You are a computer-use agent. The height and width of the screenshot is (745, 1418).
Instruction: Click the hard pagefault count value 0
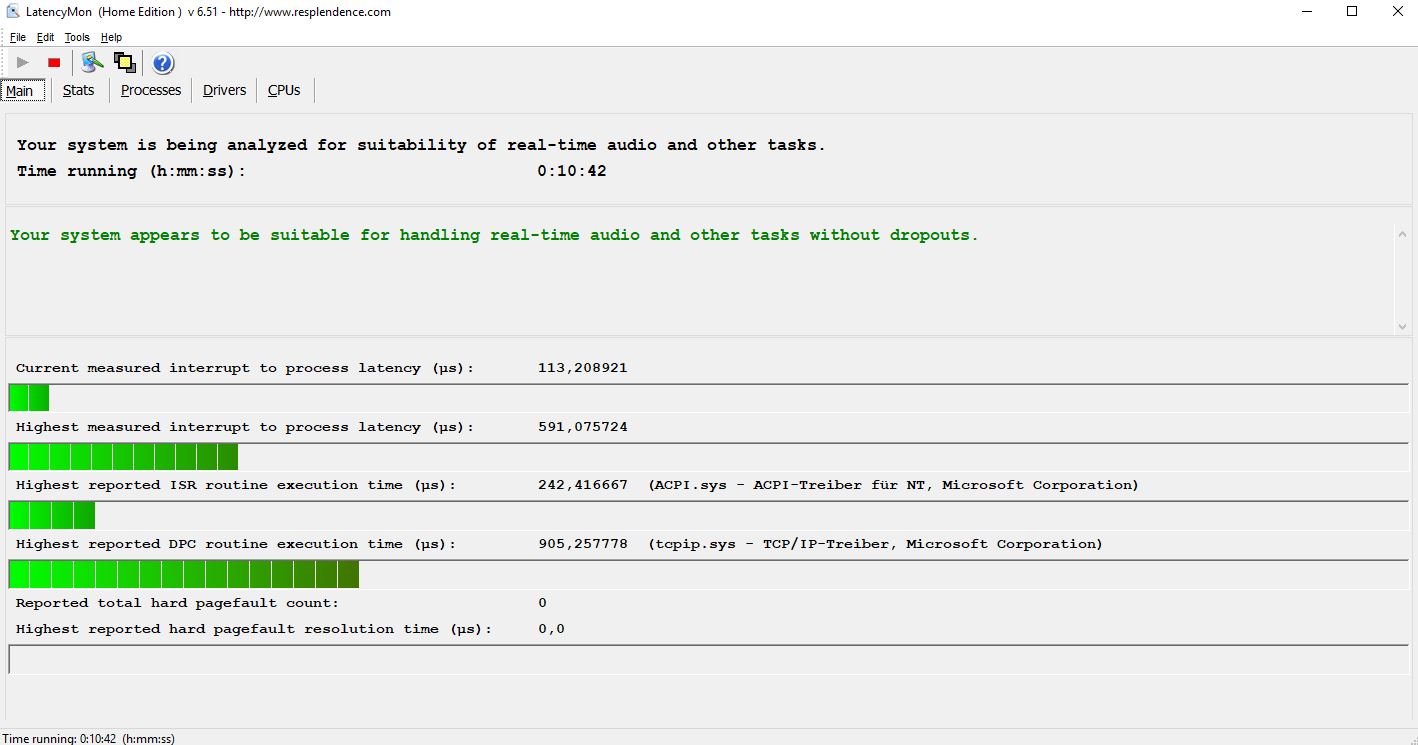(x=542, y=603)
